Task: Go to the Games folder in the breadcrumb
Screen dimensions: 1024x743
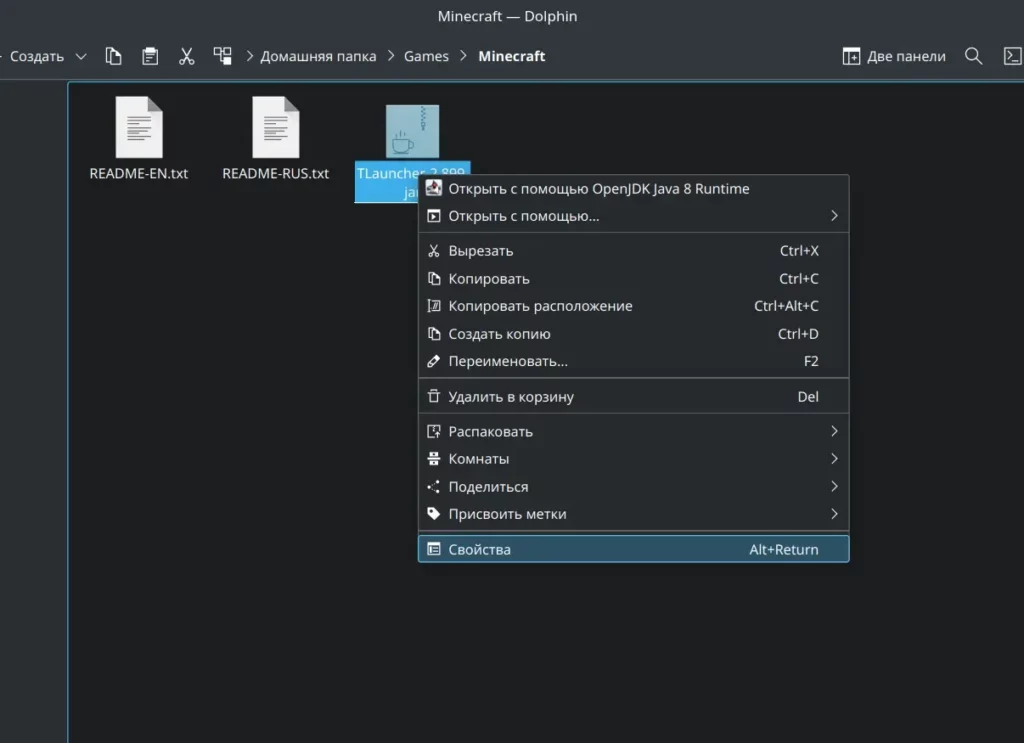Action: [426, 56]
